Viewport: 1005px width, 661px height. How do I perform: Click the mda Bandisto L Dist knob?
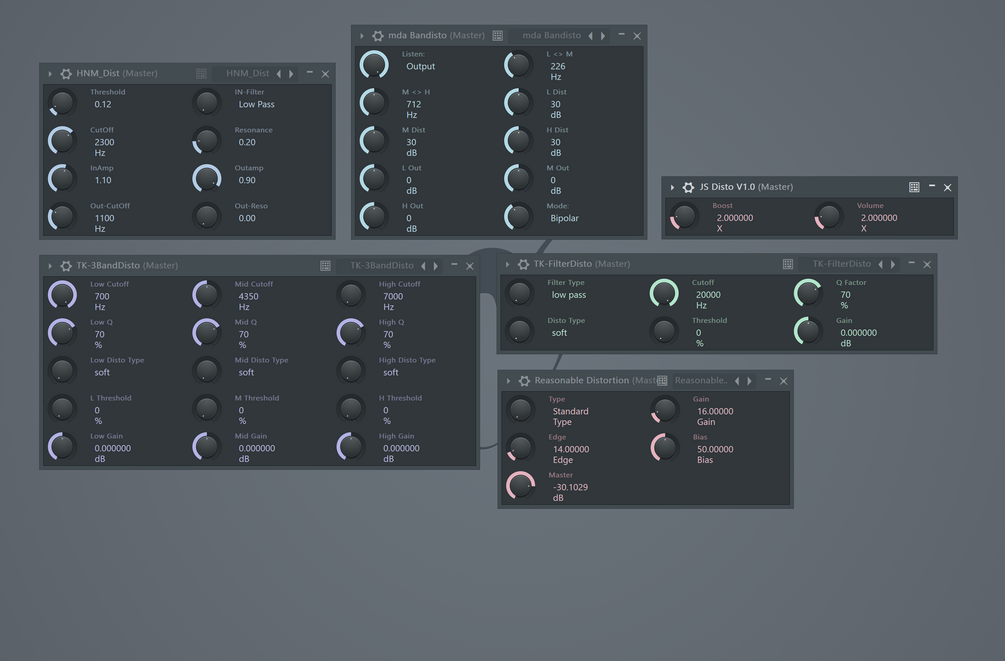[x=518, y=103]
